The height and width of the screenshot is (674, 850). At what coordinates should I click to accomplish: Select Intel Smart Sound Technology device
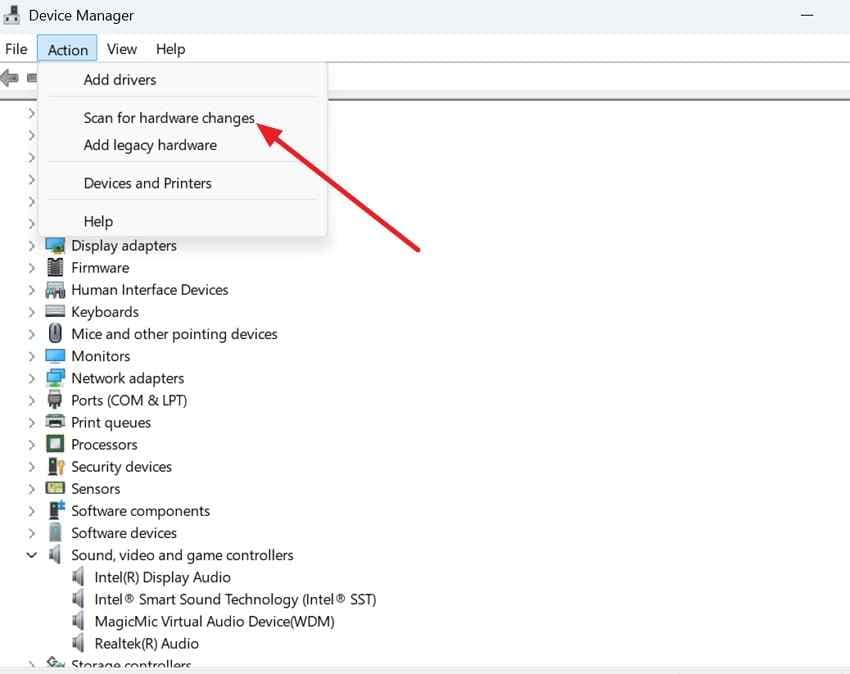point(235,599)
